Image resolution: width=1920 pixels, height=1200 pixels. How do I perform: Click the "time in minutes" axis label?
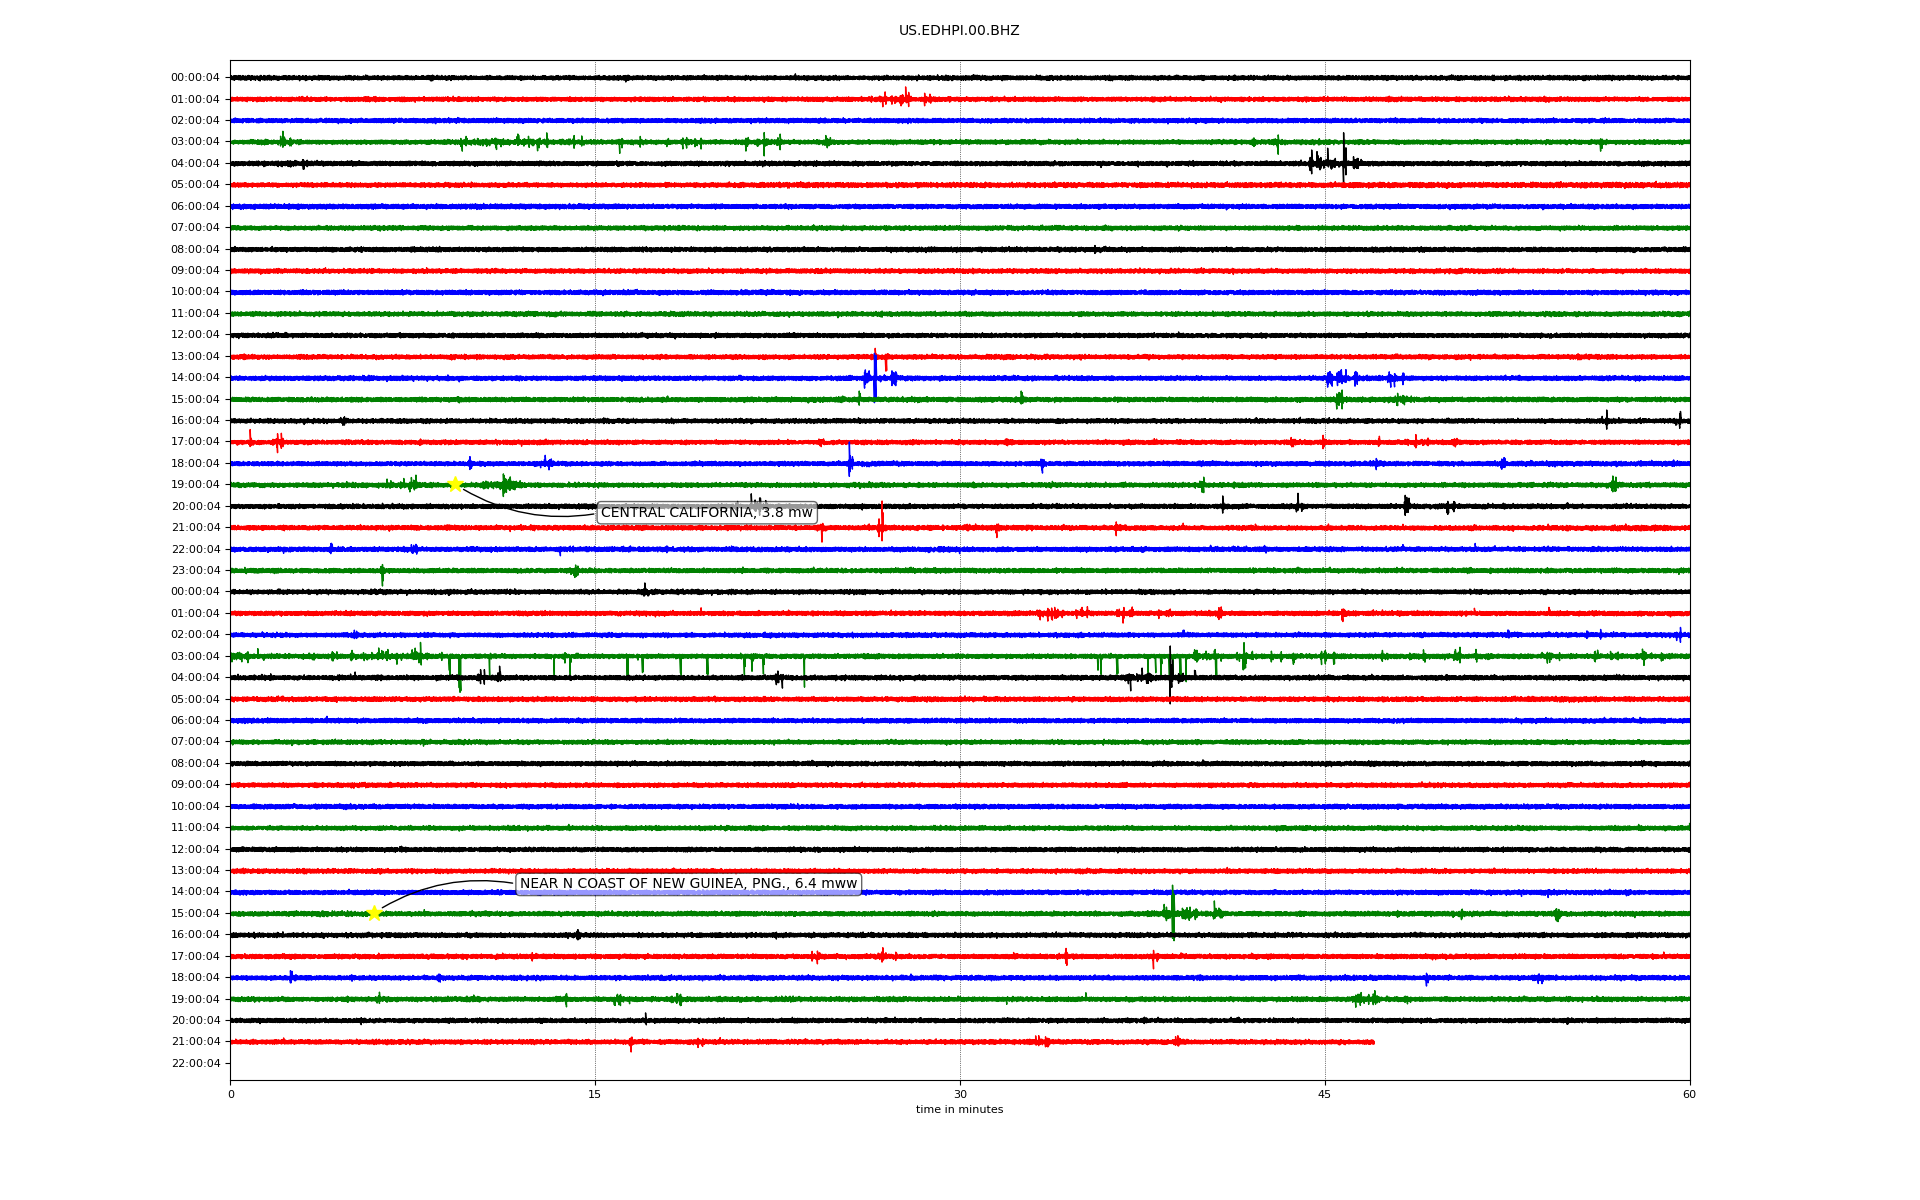point(959,1110)
